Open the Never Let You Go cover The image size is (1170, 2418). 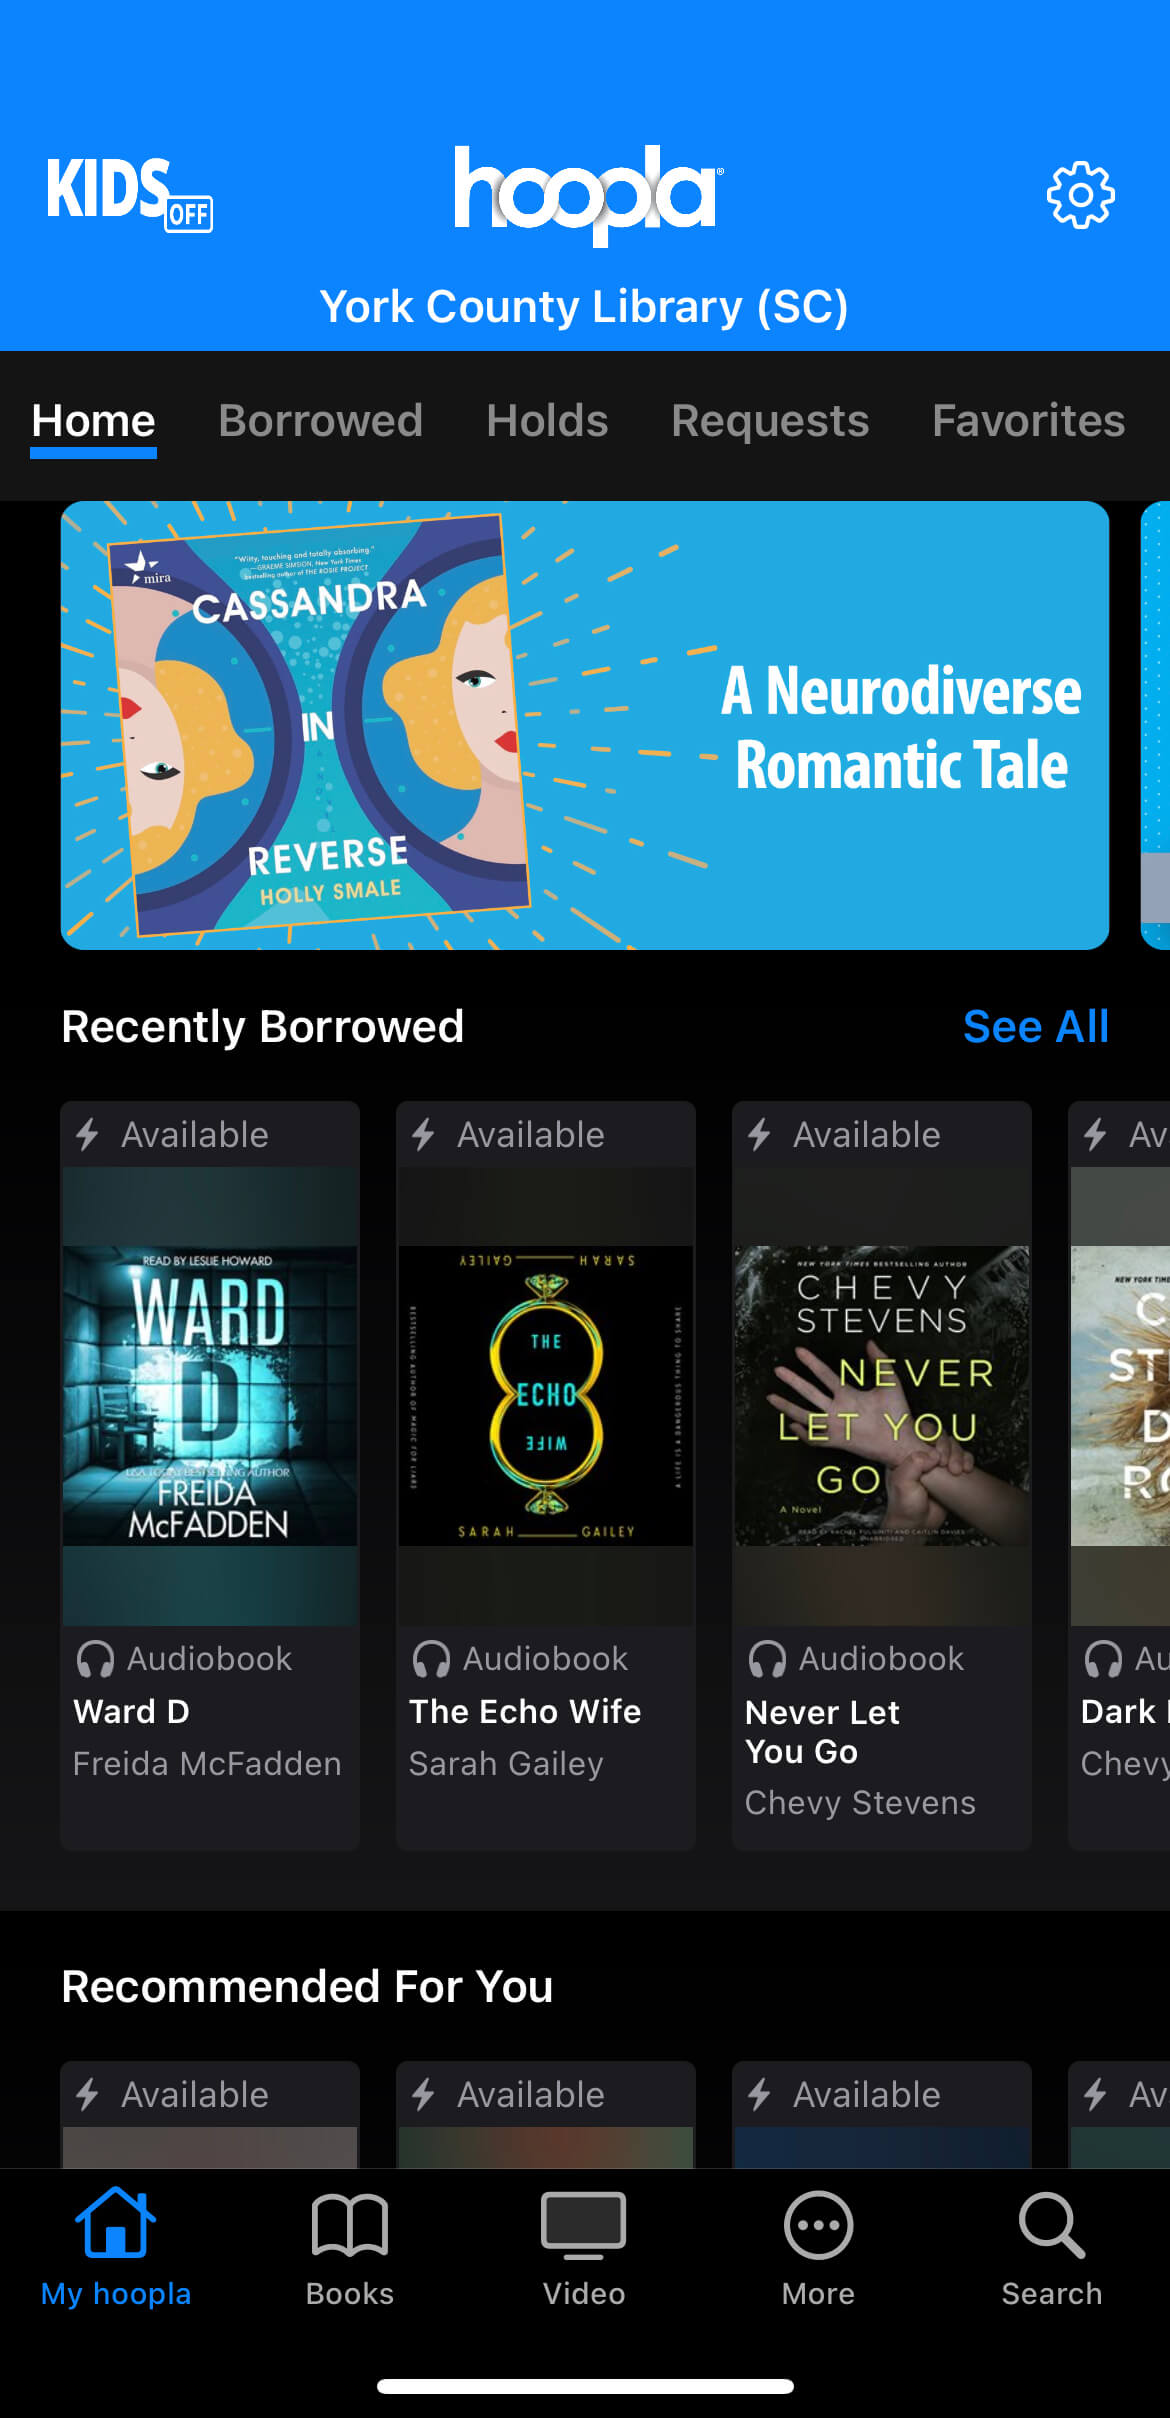[882, 1395]
